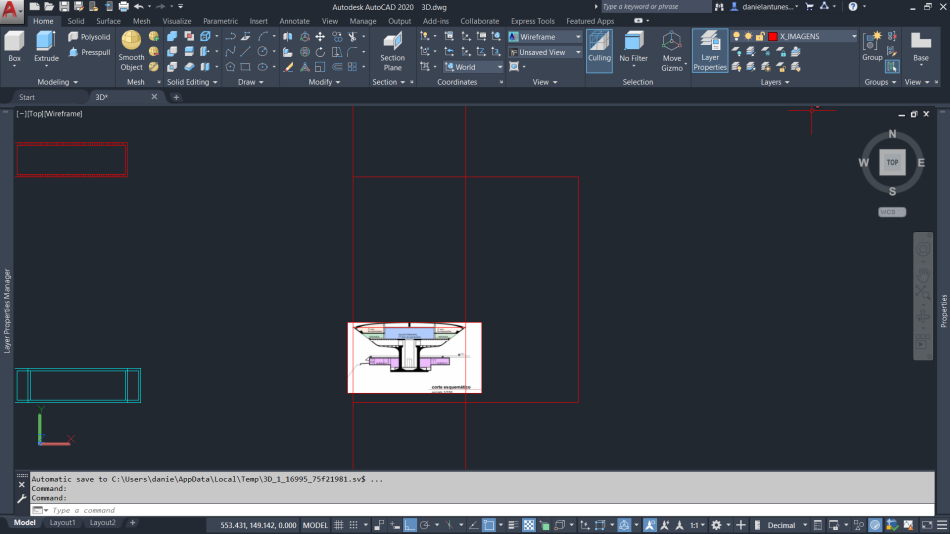Click the Erase tool in Modify panel
The width and height of the screenshot is (950, 534).
coord(288,67)
